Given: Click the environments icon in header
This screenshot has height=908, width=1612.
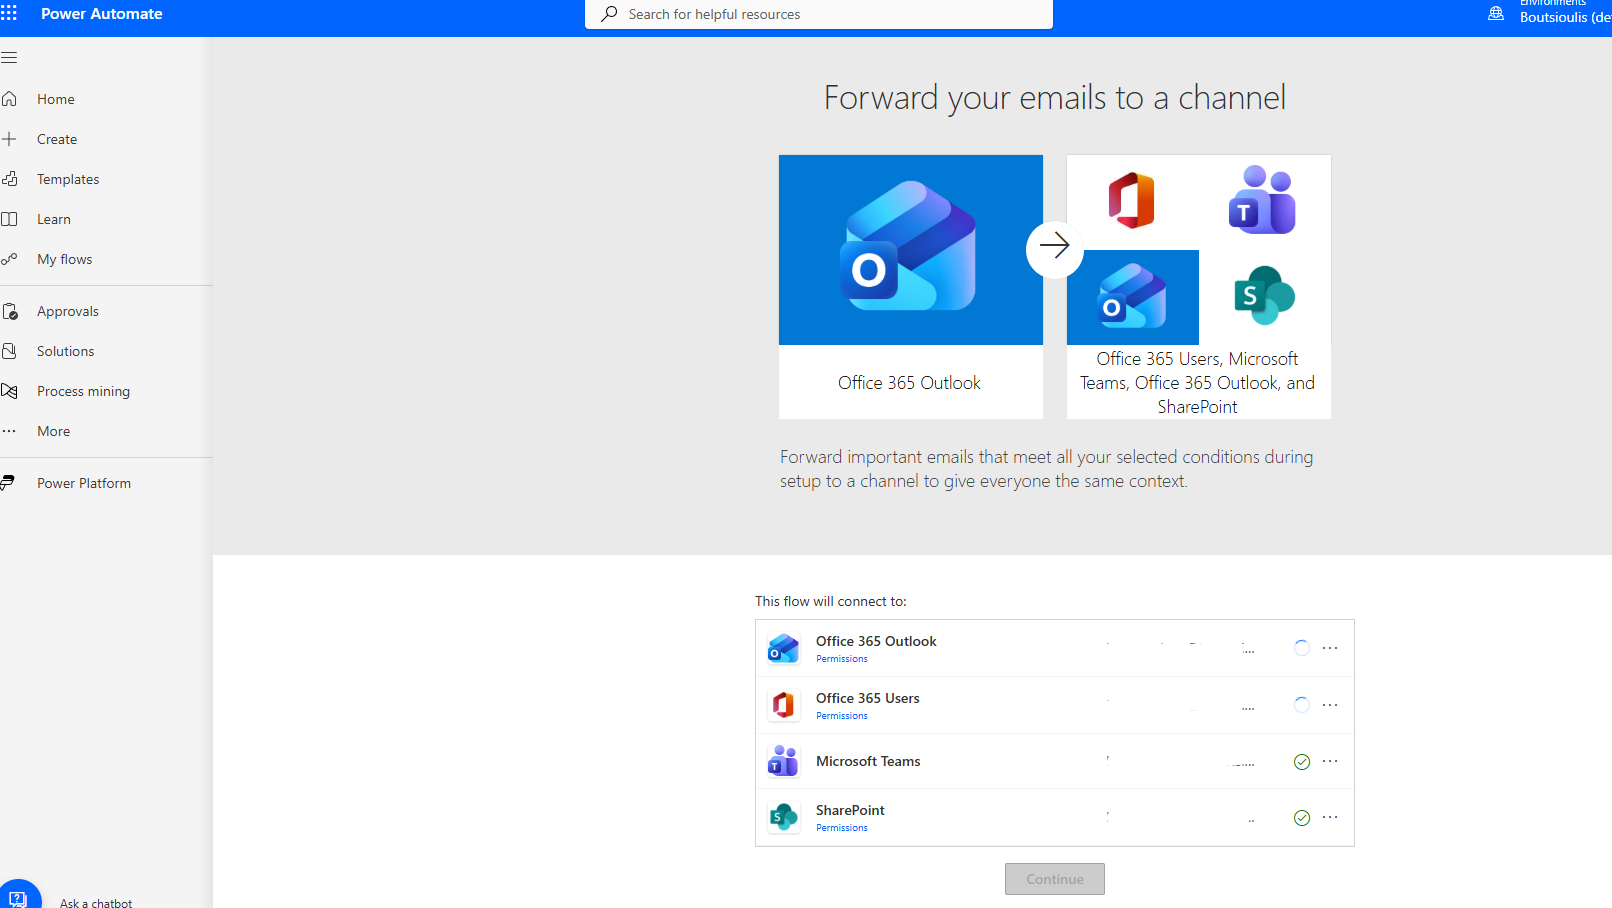Looking at the screenshot, I should coord(1496,14).
